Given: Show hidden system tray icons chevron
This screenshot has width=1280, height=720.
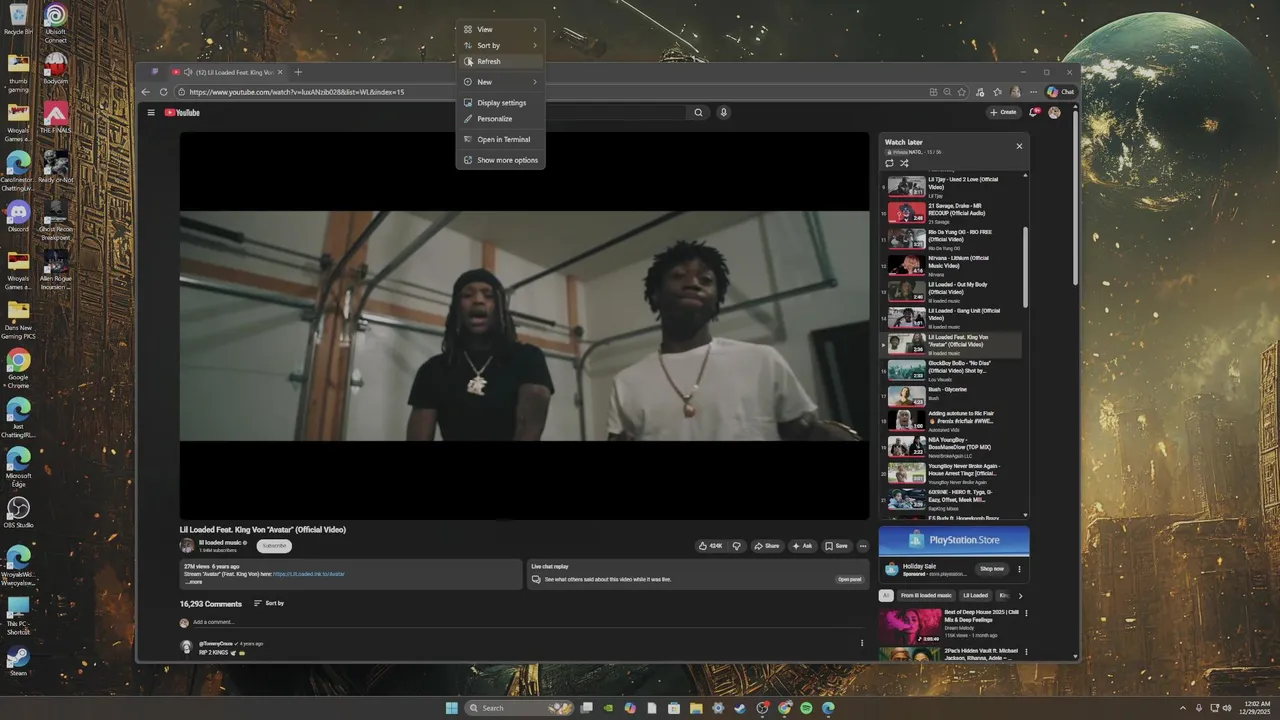Looking at the screenshot, I should (1184, 708).
